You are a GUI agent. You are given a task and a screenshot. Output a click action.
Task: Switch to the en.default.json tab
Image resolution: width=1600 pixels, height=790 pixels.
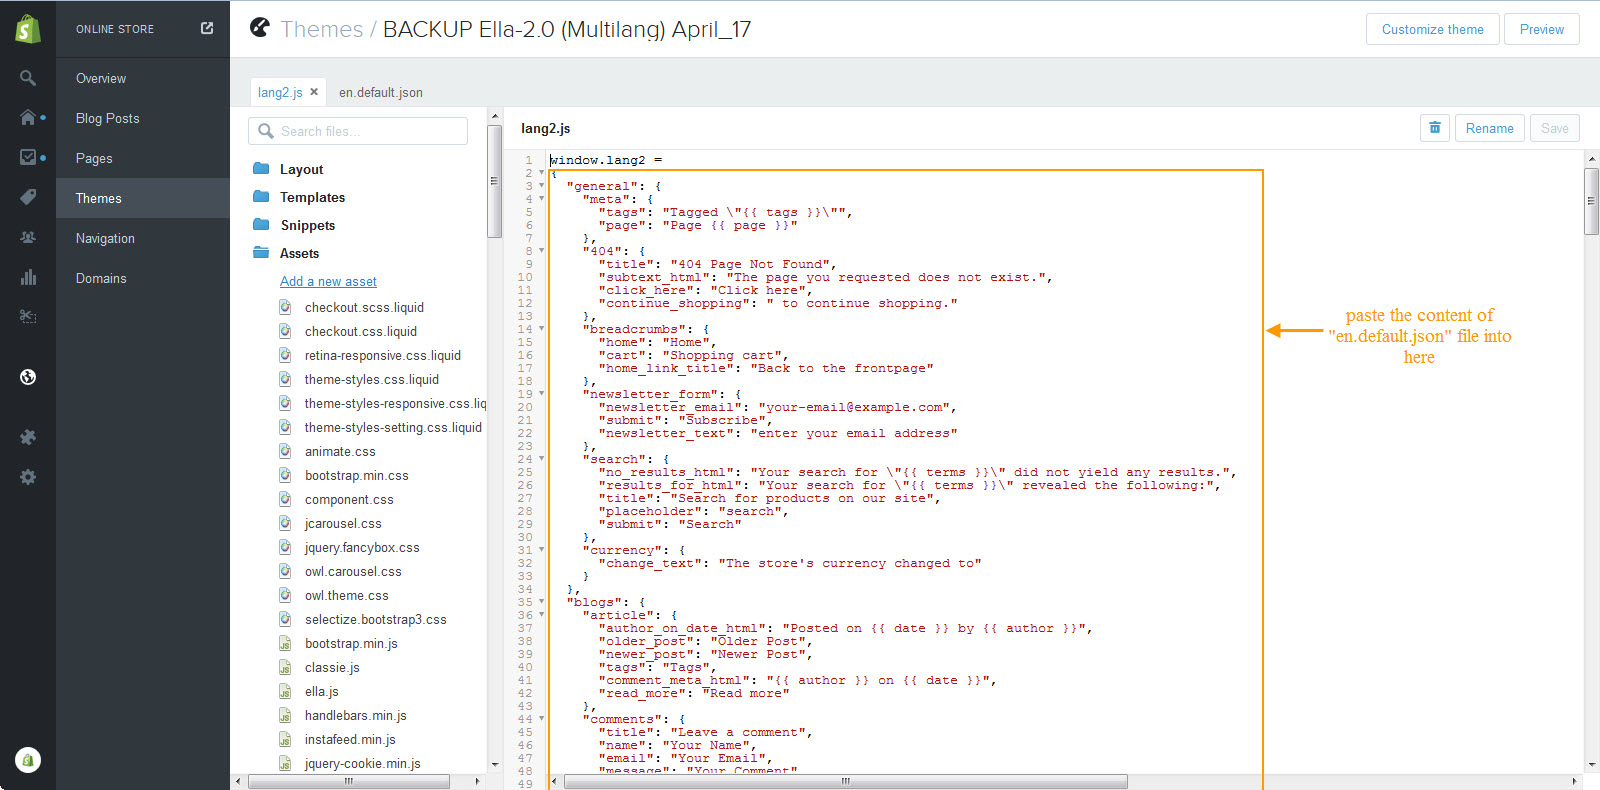point(381,92)
